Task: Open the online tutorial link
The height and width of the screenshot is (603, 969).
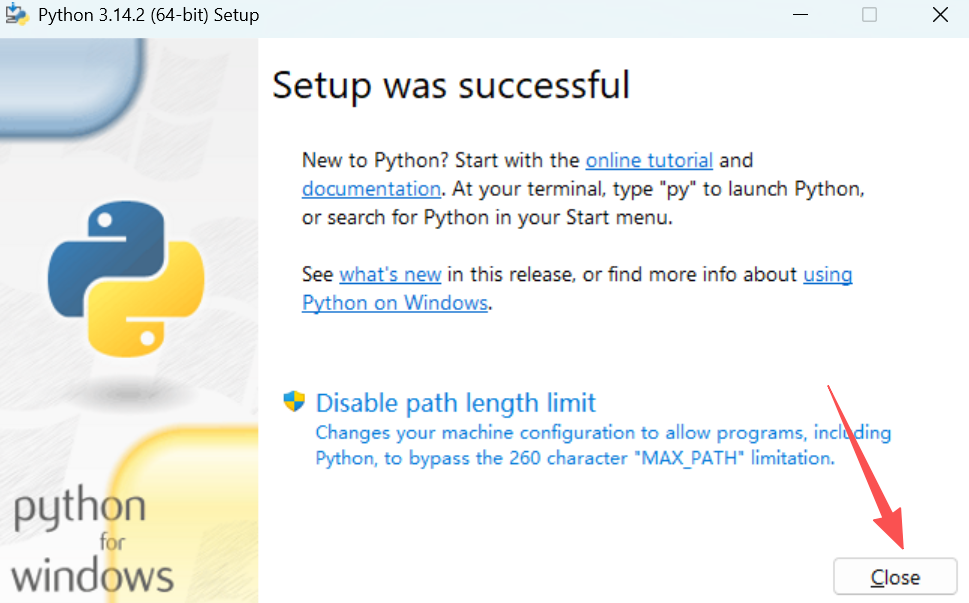Action: [x=649, y=161]
